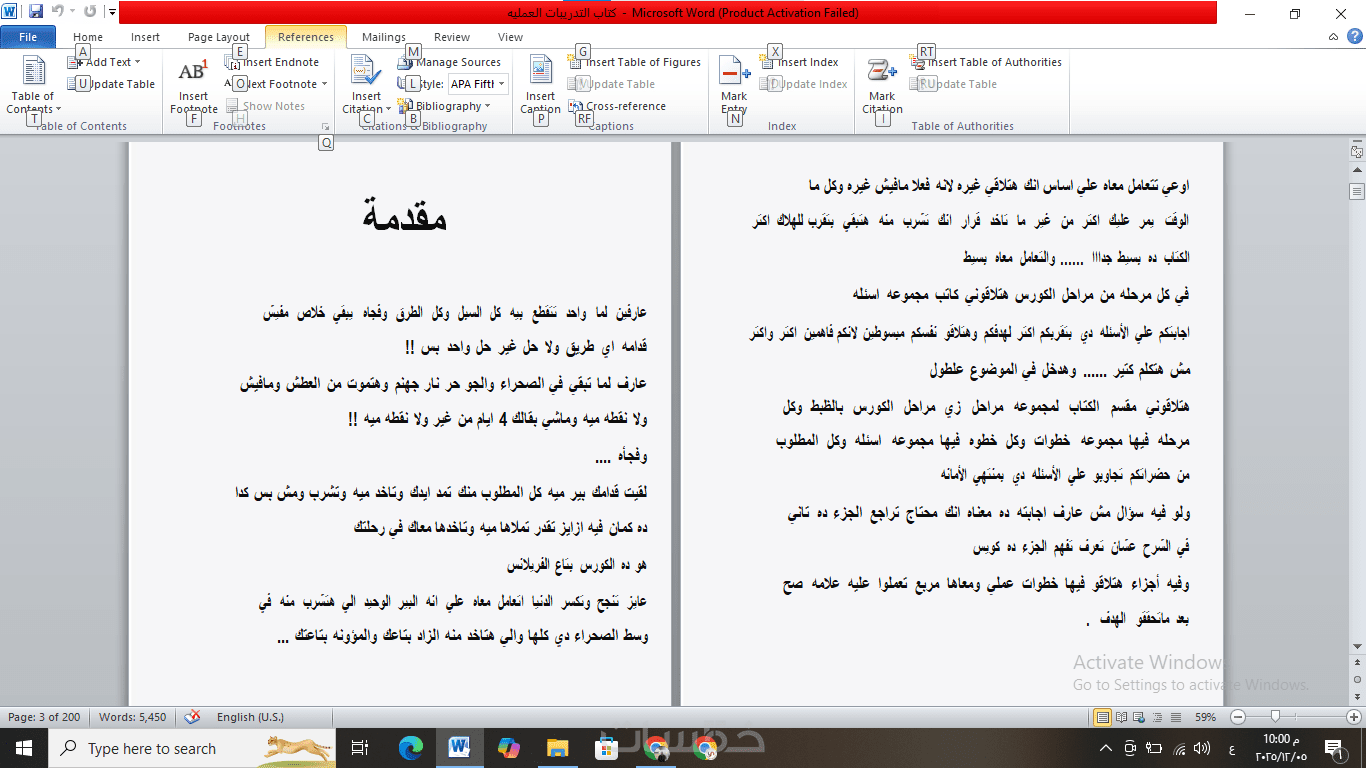Click the Word icon in the taskbar
Screen dimensions: 1366x768
point(460,748)
